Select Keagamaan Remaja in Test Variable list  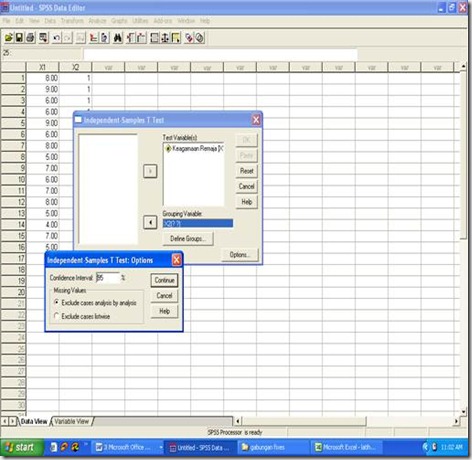[x=194, y=149]
